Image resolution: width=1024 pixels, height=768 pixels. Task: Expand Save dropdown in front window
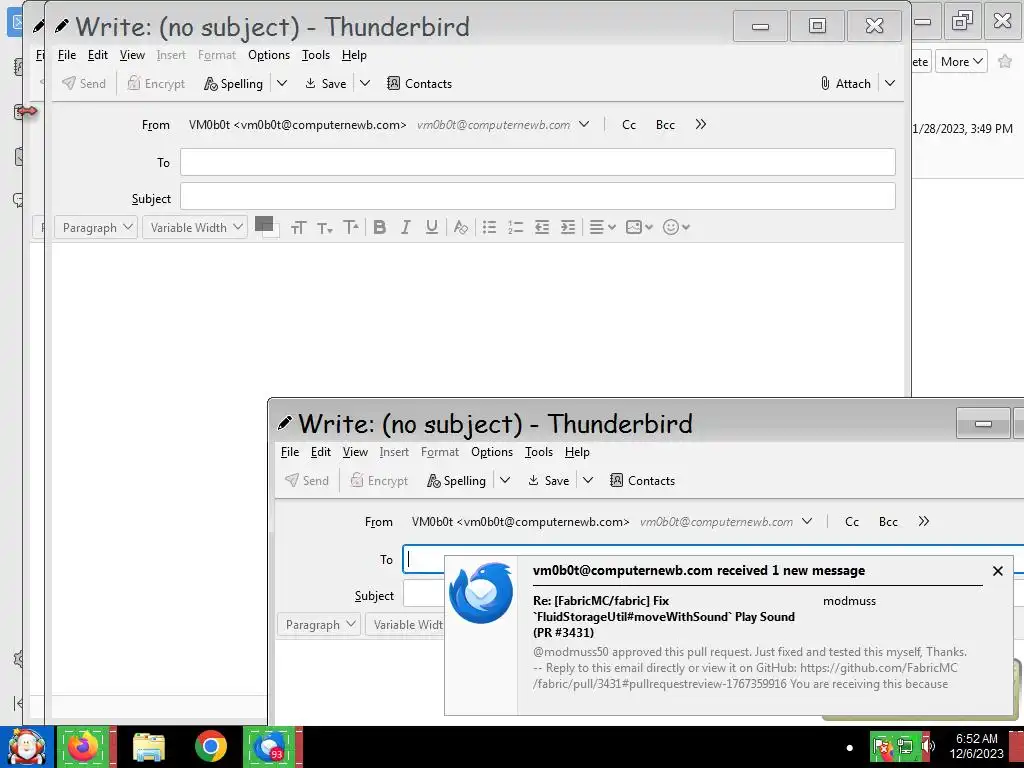coord(588,481)
